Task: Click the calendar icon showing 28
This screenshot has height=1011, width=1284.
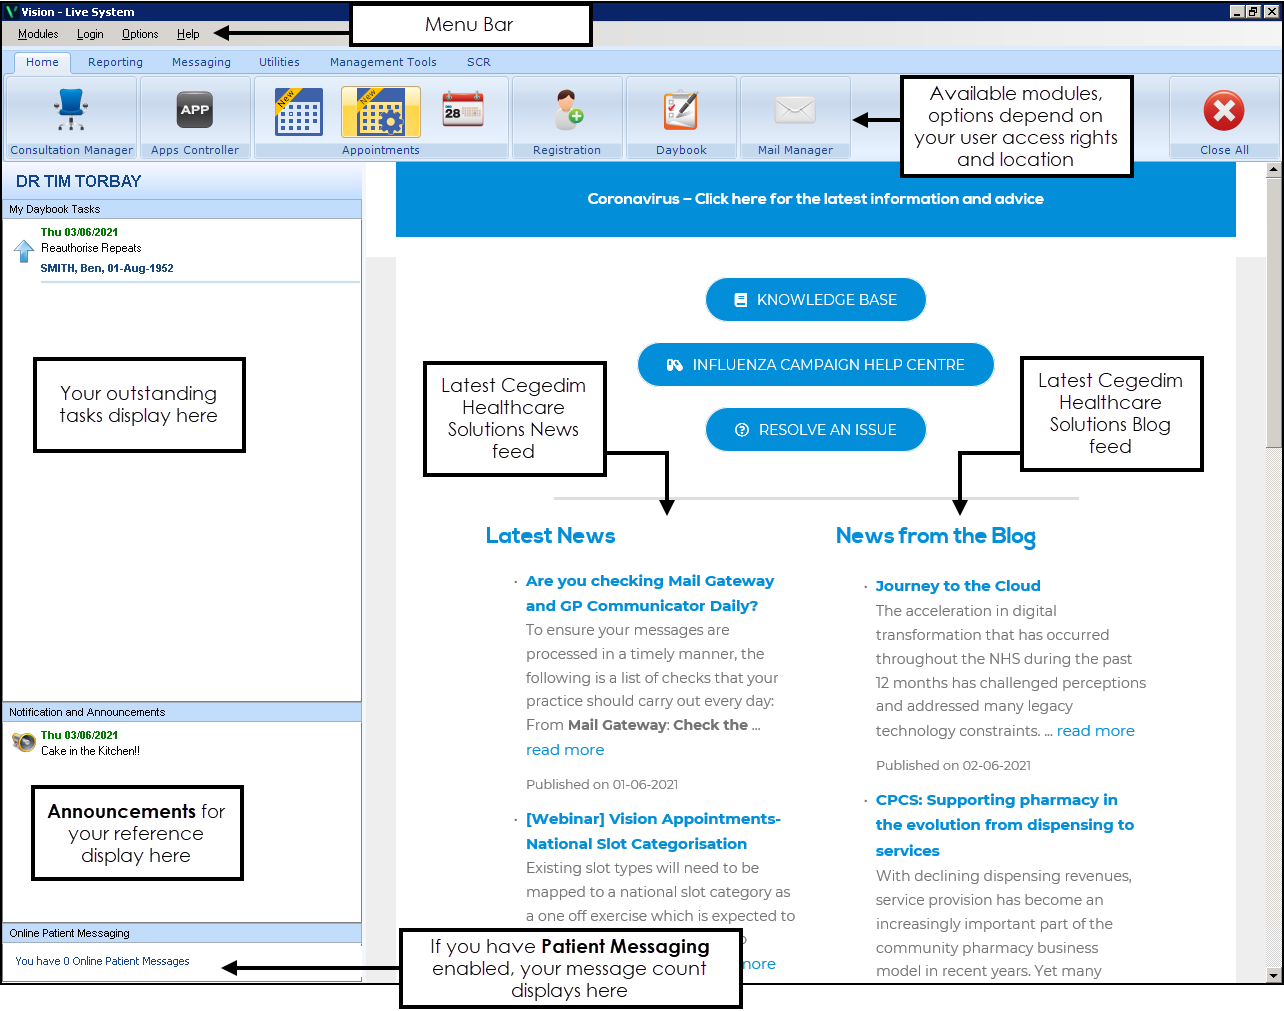Action: click(462, 110)
